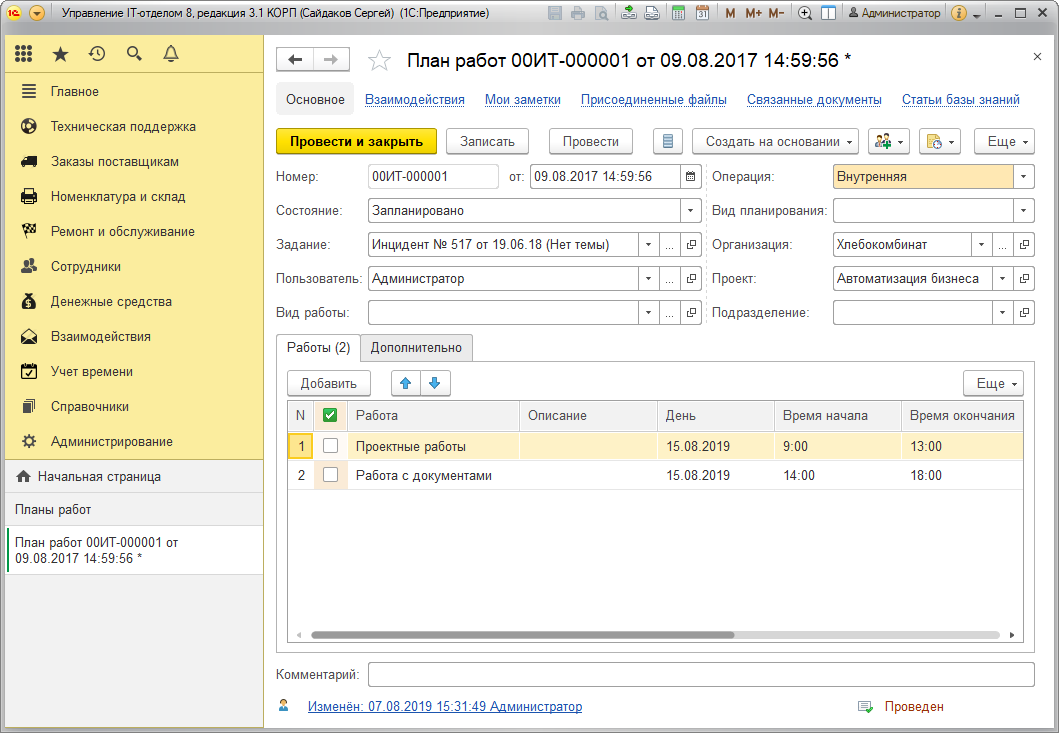Click the Провести и закрыть button

(x=357, y=141)
